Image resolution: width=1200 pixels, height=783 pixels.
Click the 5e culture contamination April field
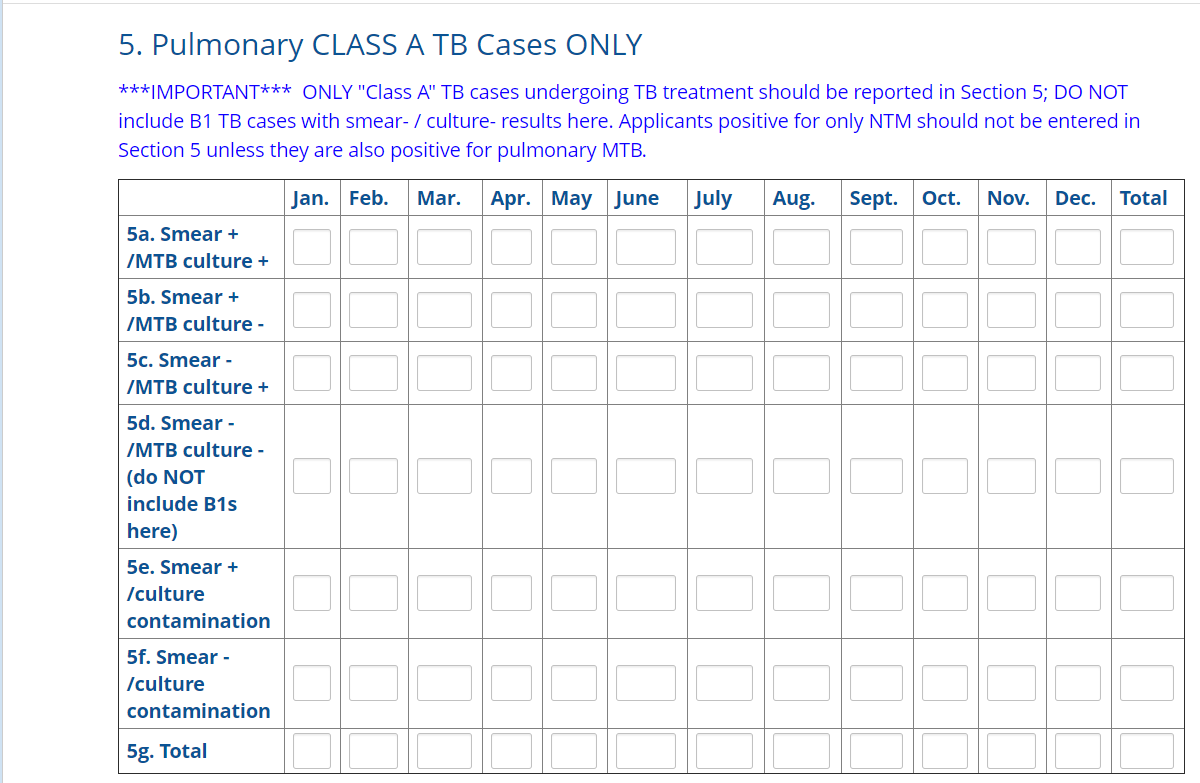[511, 593]
